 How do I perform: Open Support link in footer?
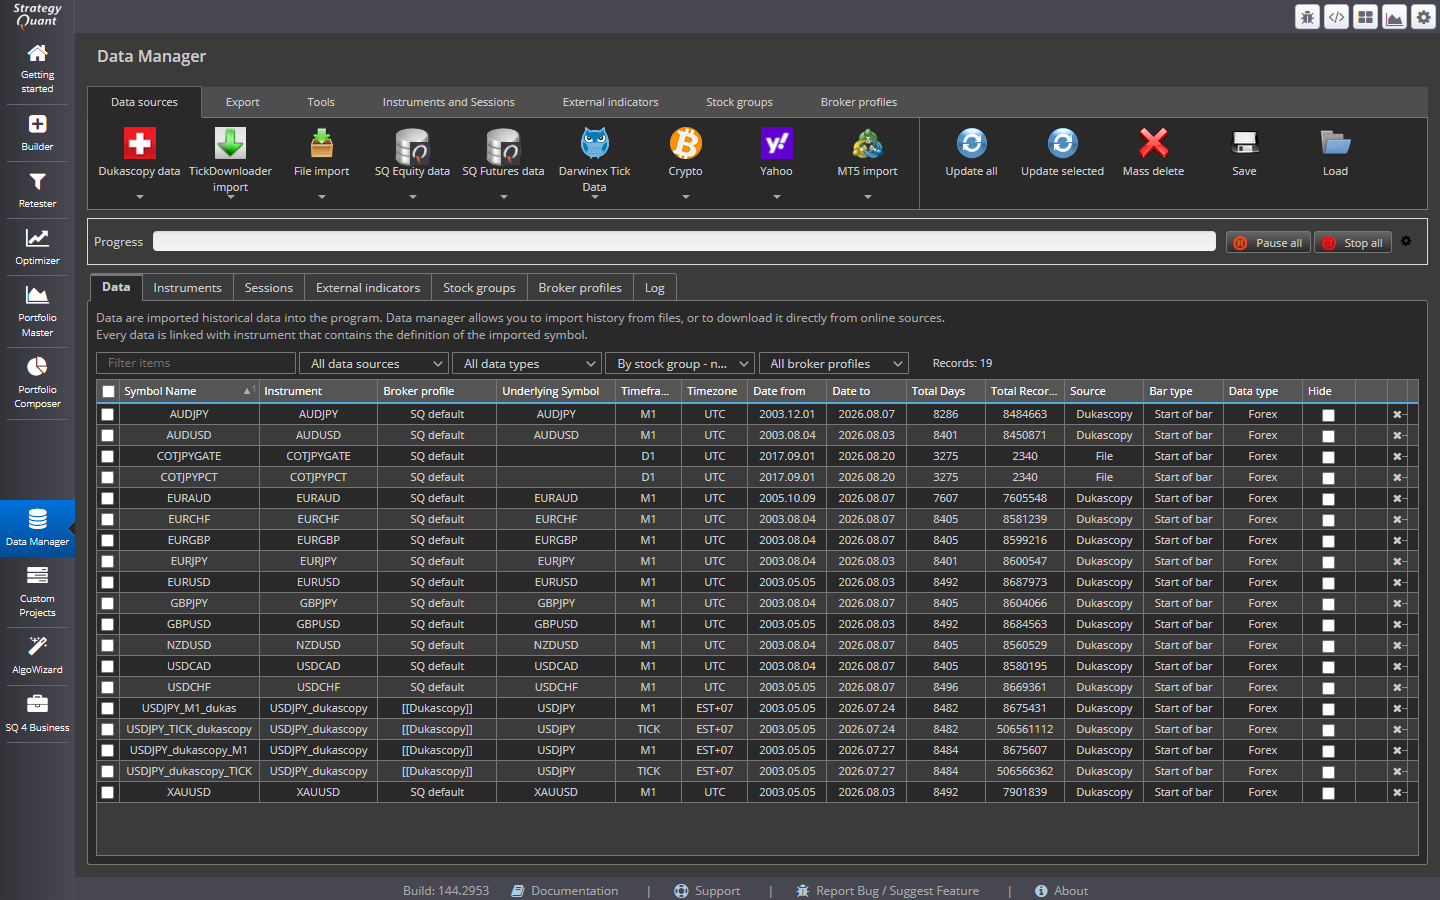tap(707, 891)
